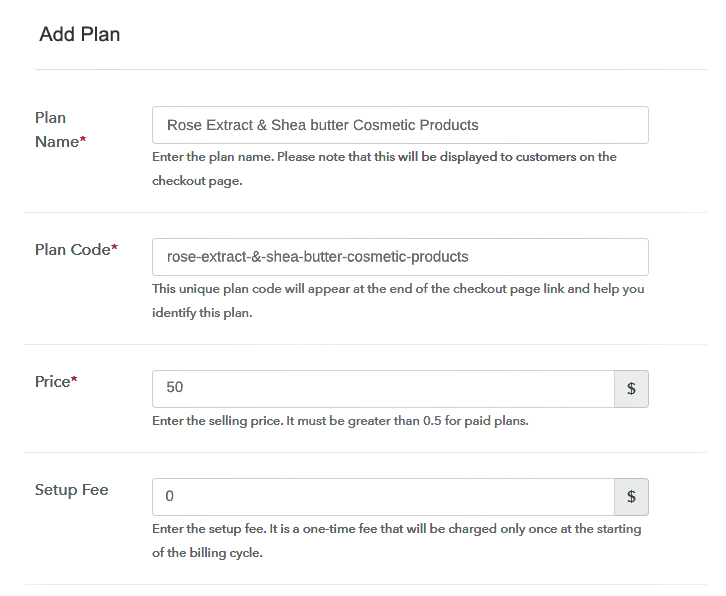Click the Add Plan heading
This screenshot has height=596, width=726.
point(80,35)
